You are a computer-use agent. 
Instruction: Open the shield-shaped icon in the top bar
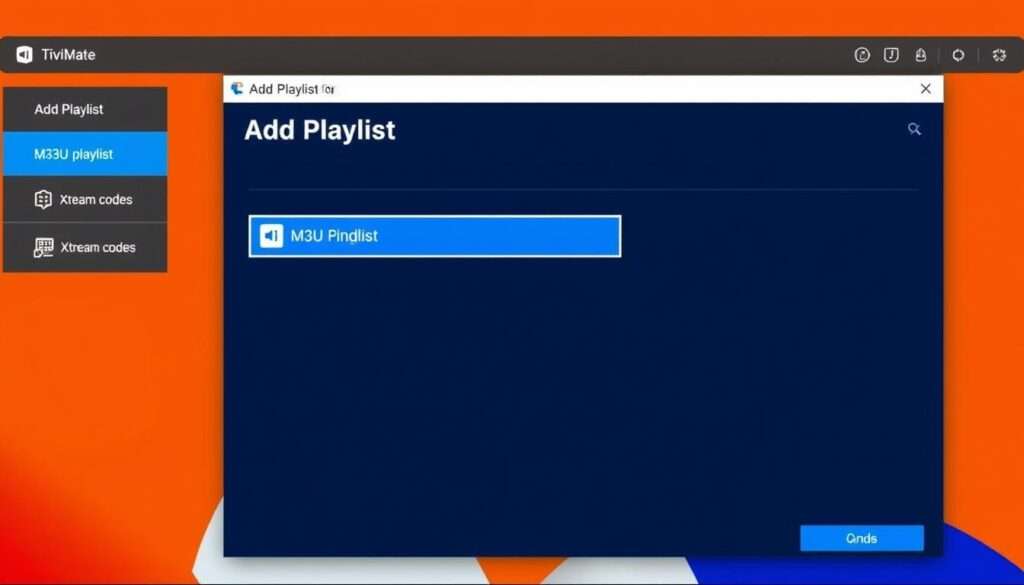click(891, 55)
